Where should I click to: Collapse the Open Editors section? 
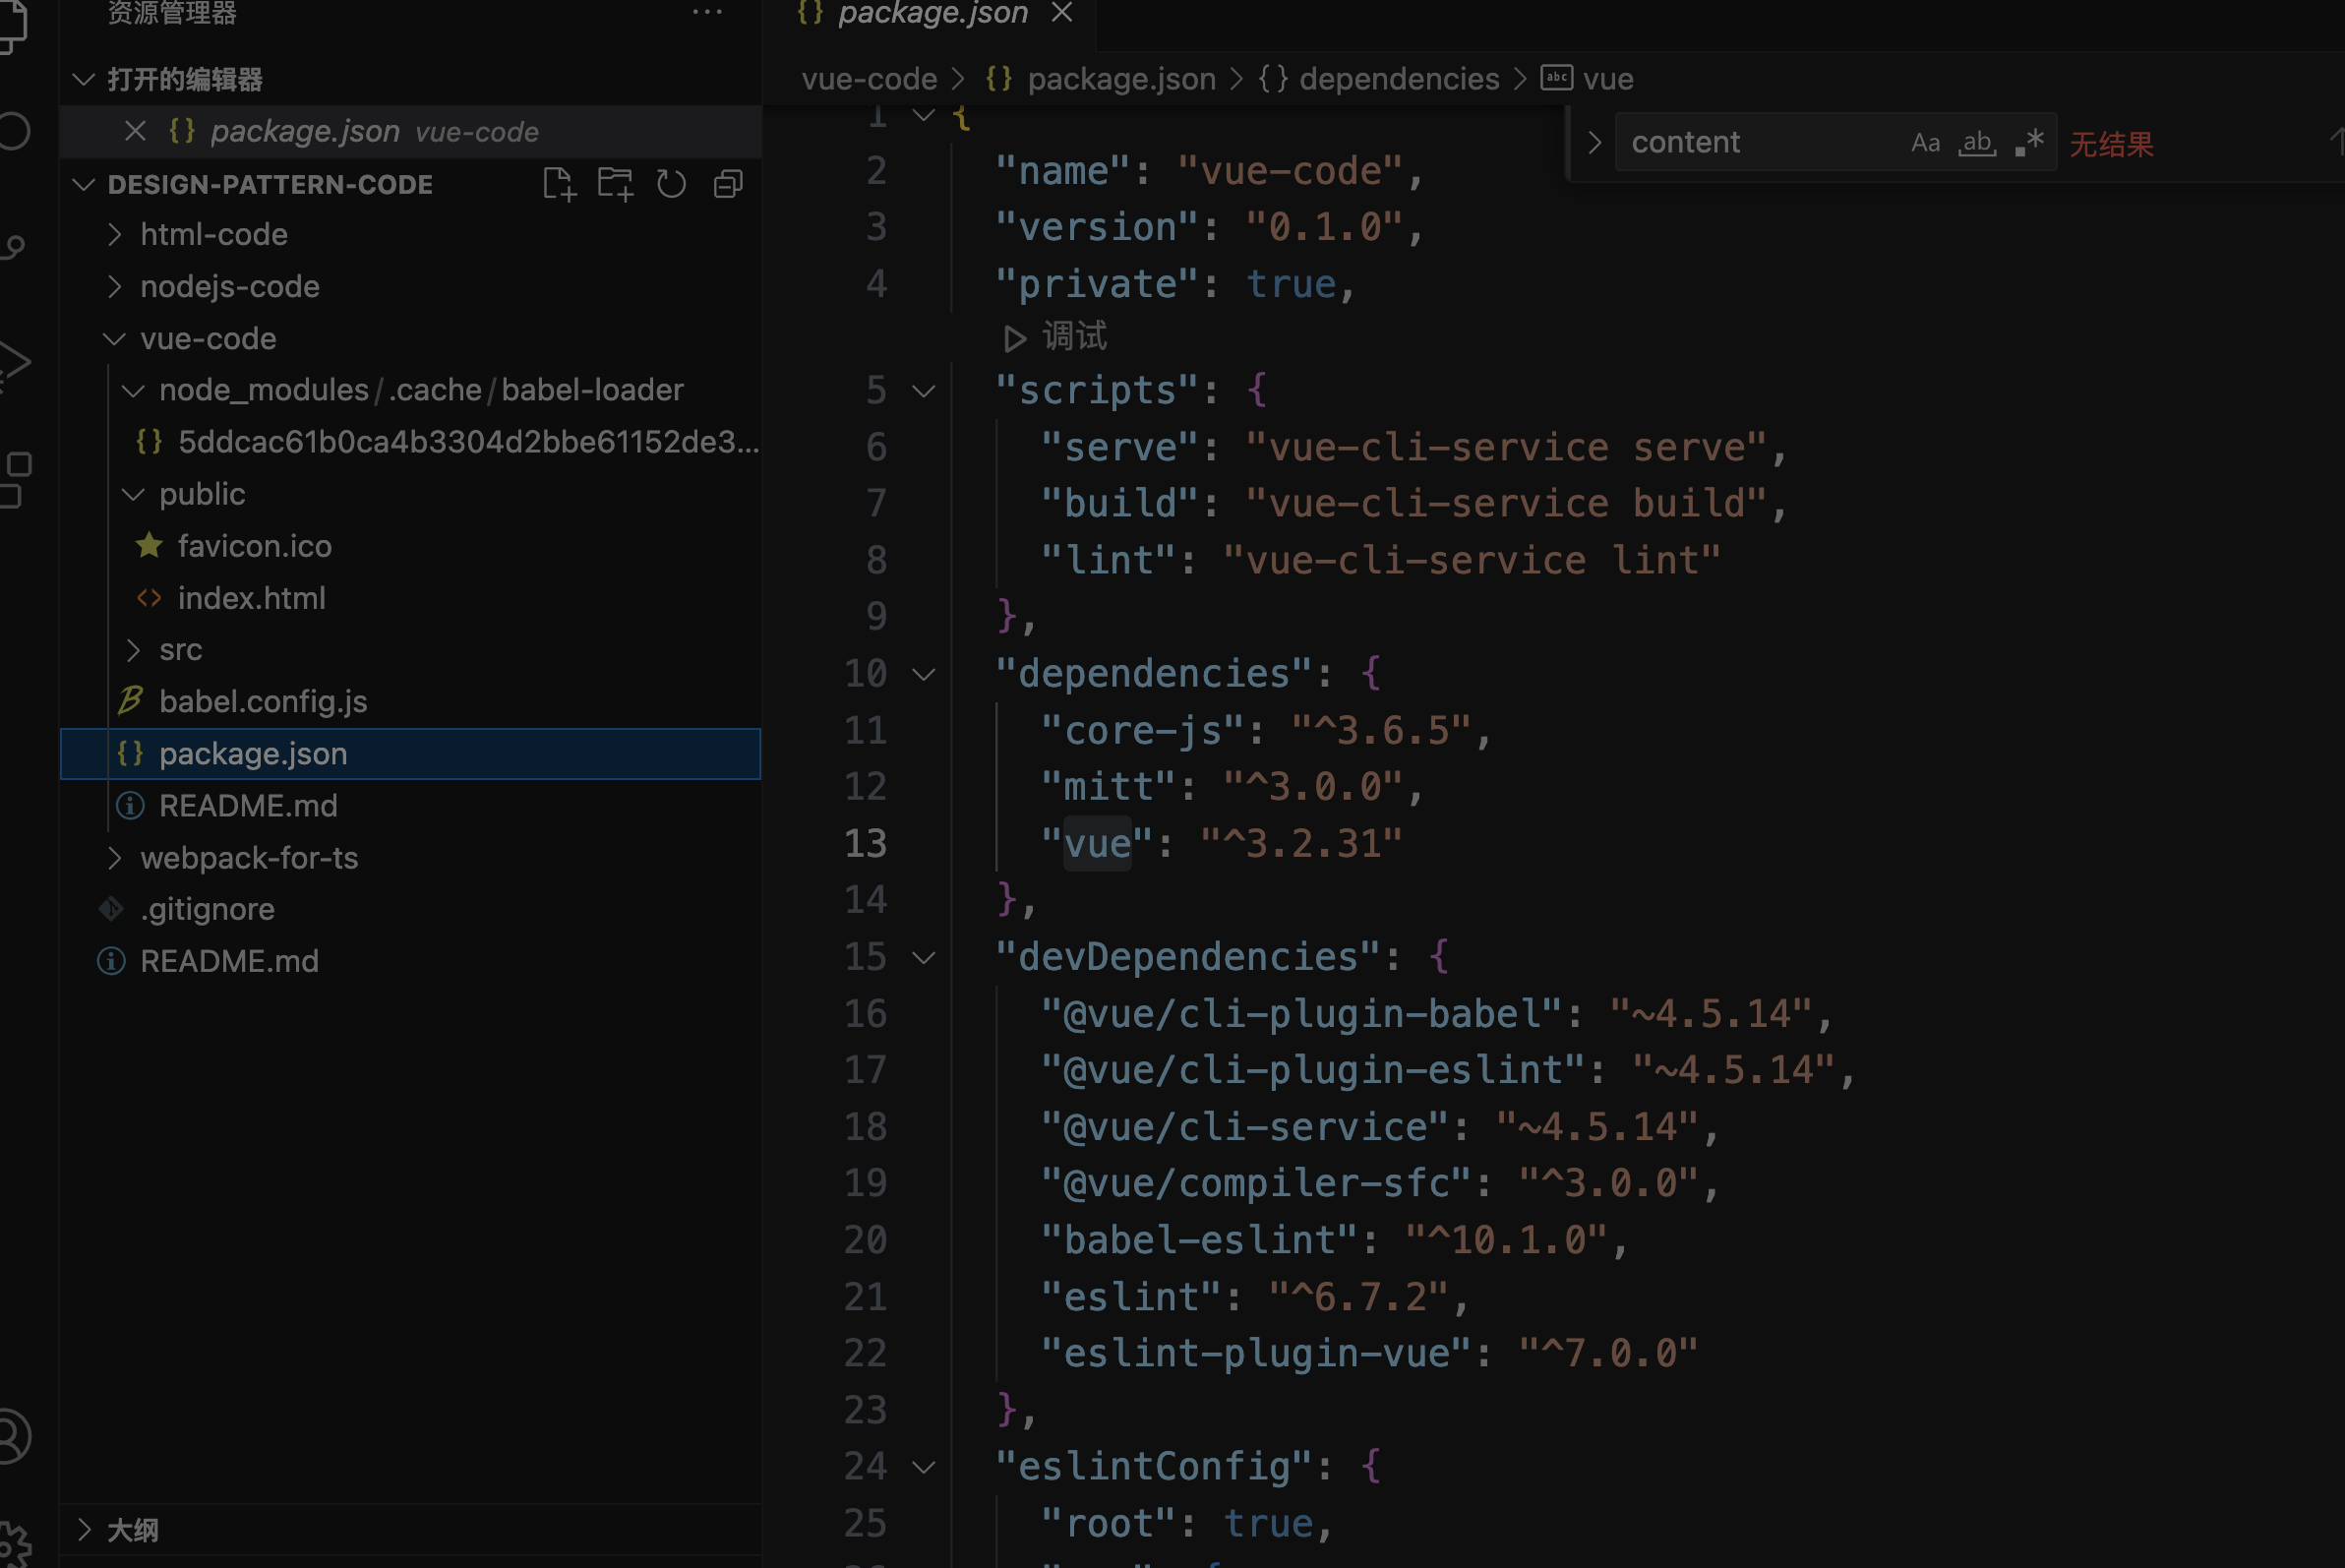click(84, 79)
